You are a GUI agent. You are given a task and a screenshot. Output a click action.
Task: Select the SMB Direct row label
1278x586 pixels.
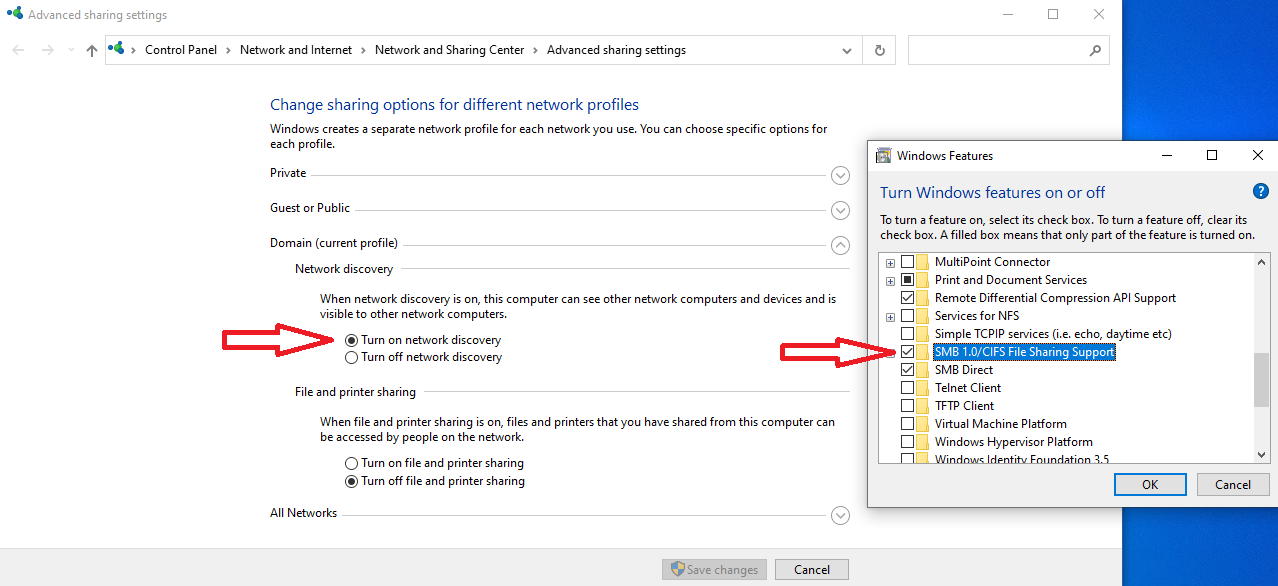[964, 370]
